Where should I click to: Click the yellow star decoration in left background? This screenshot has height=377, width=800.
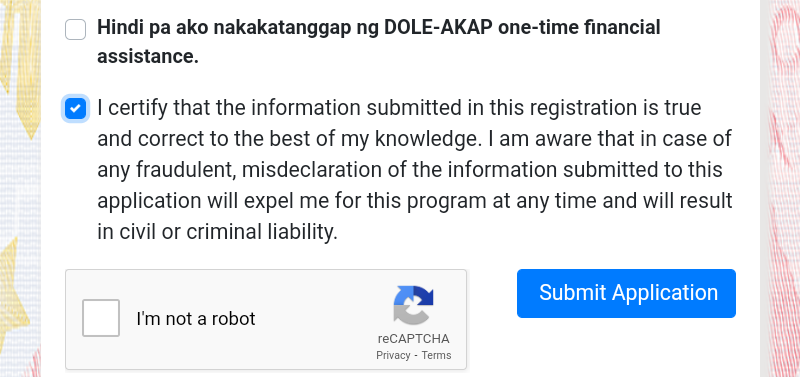pos(14,291)
